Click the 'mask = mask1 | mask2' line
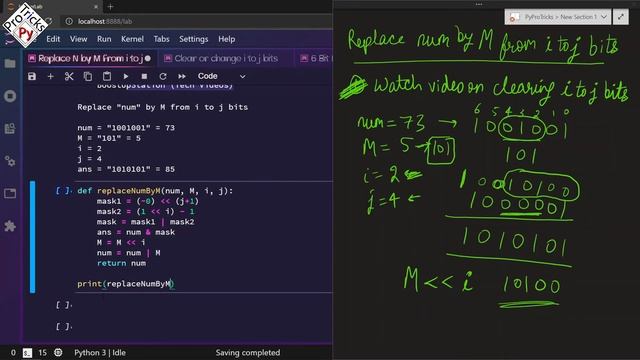 pos(145,222)
